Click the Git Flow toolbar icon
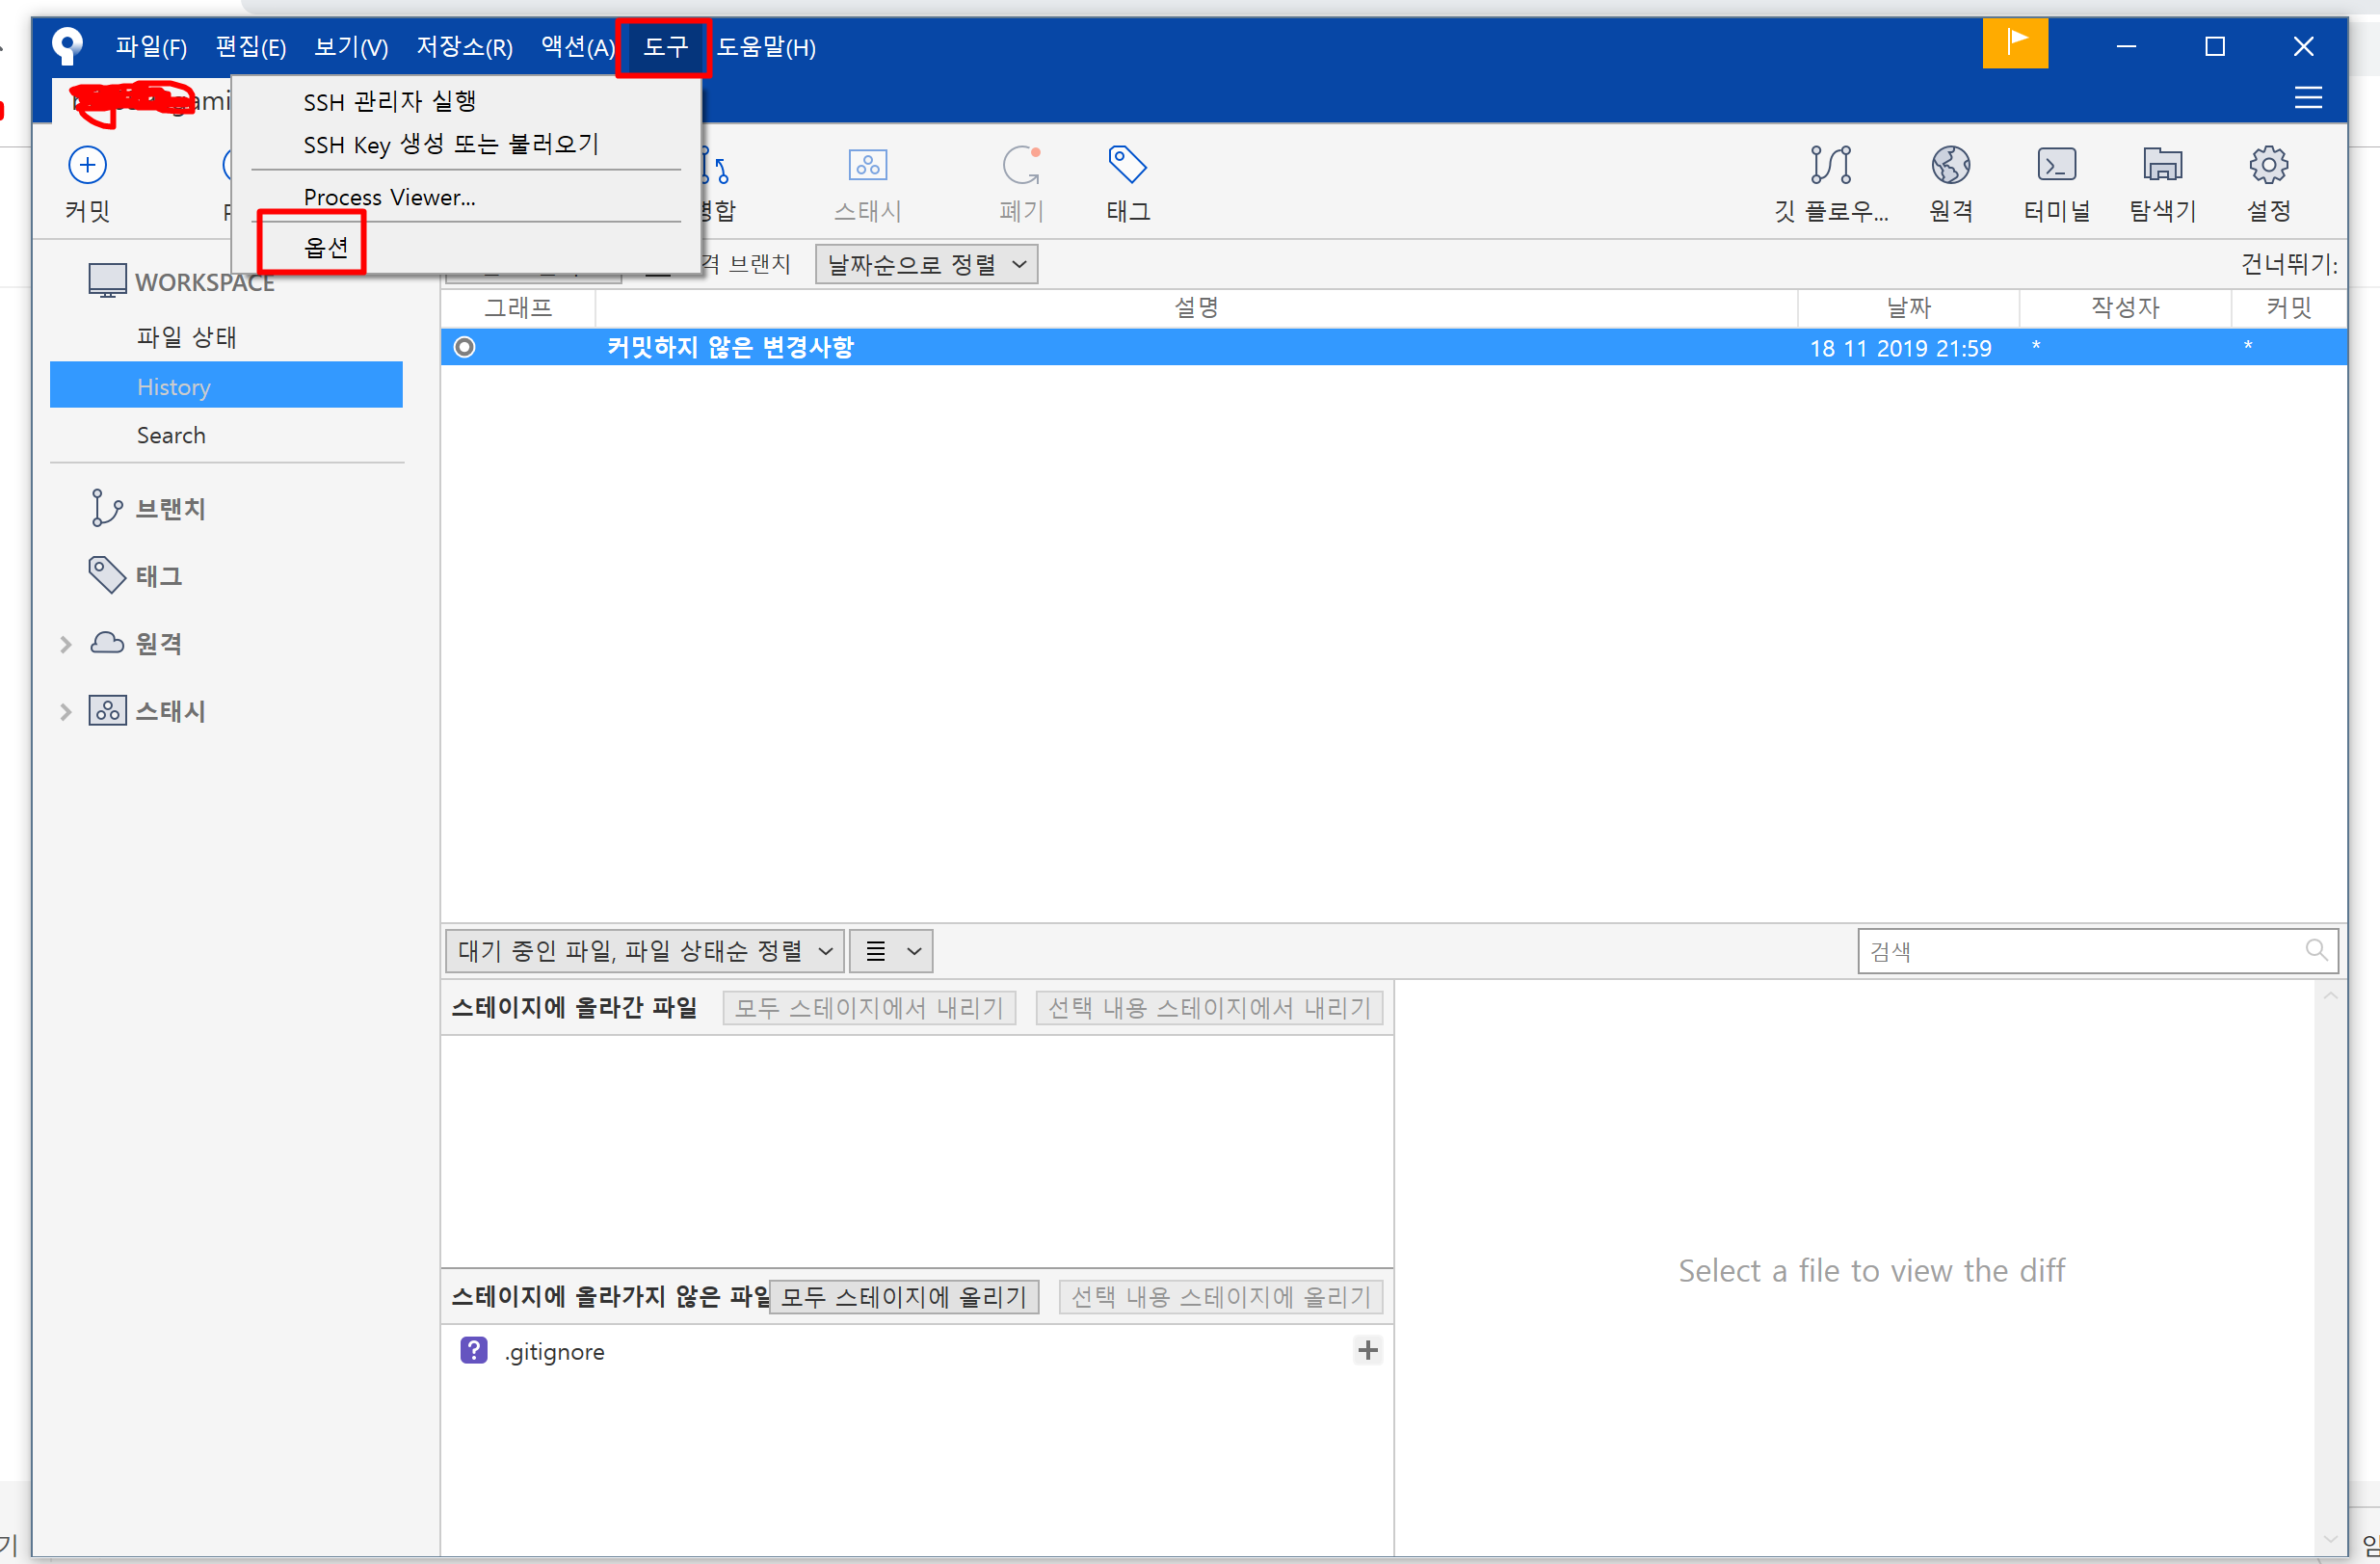 [x=1830, y=166]
